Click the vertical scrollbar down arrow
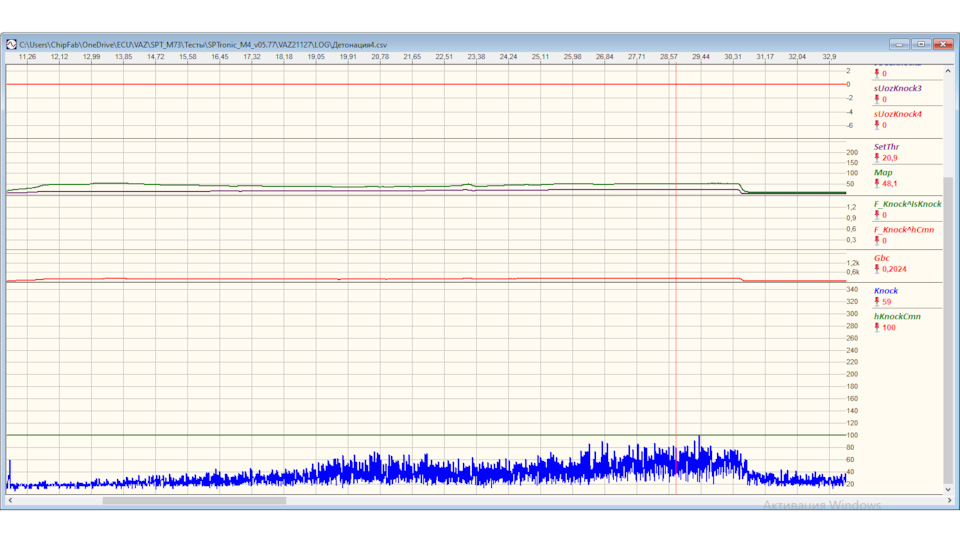This screenshot has width=960, height=534. [948, 489]
